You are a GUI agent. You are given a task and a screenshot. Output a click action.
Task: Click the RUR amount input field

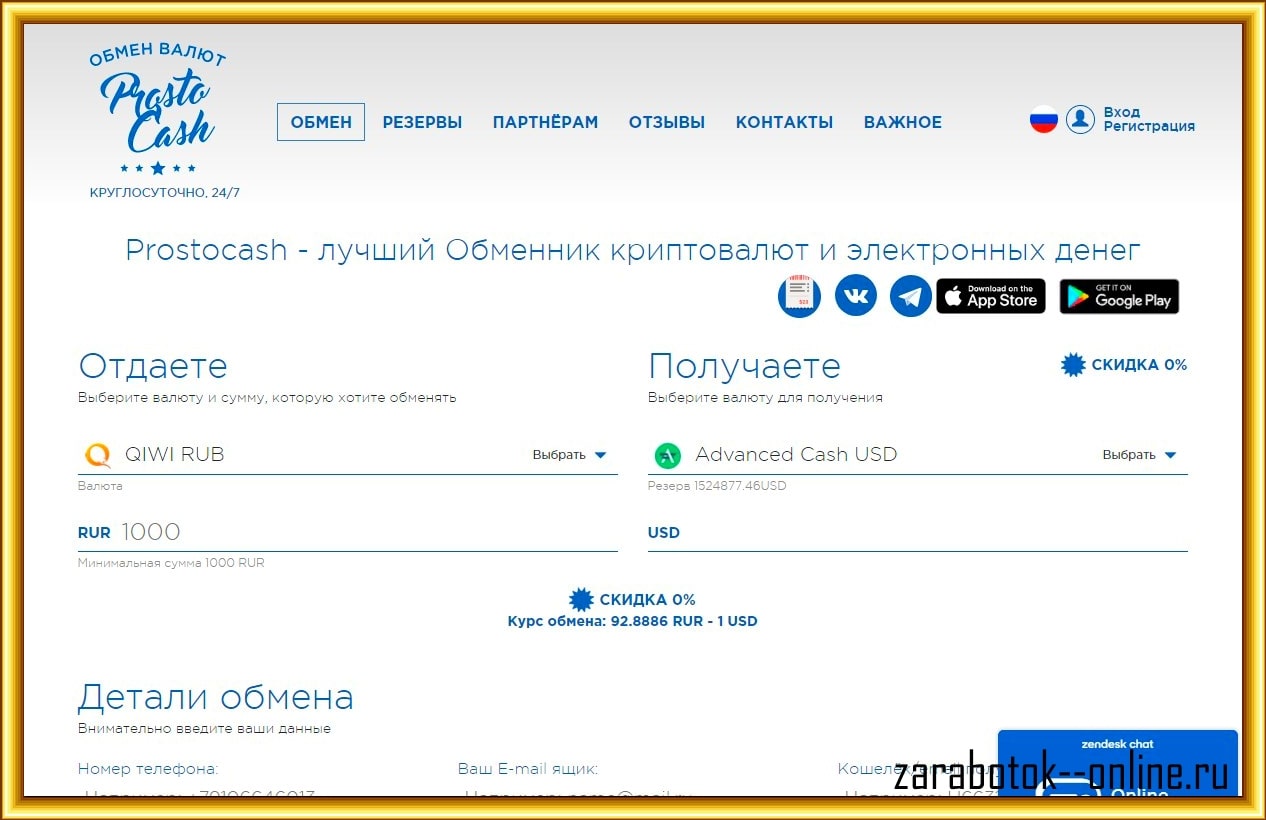coord(365,532)
